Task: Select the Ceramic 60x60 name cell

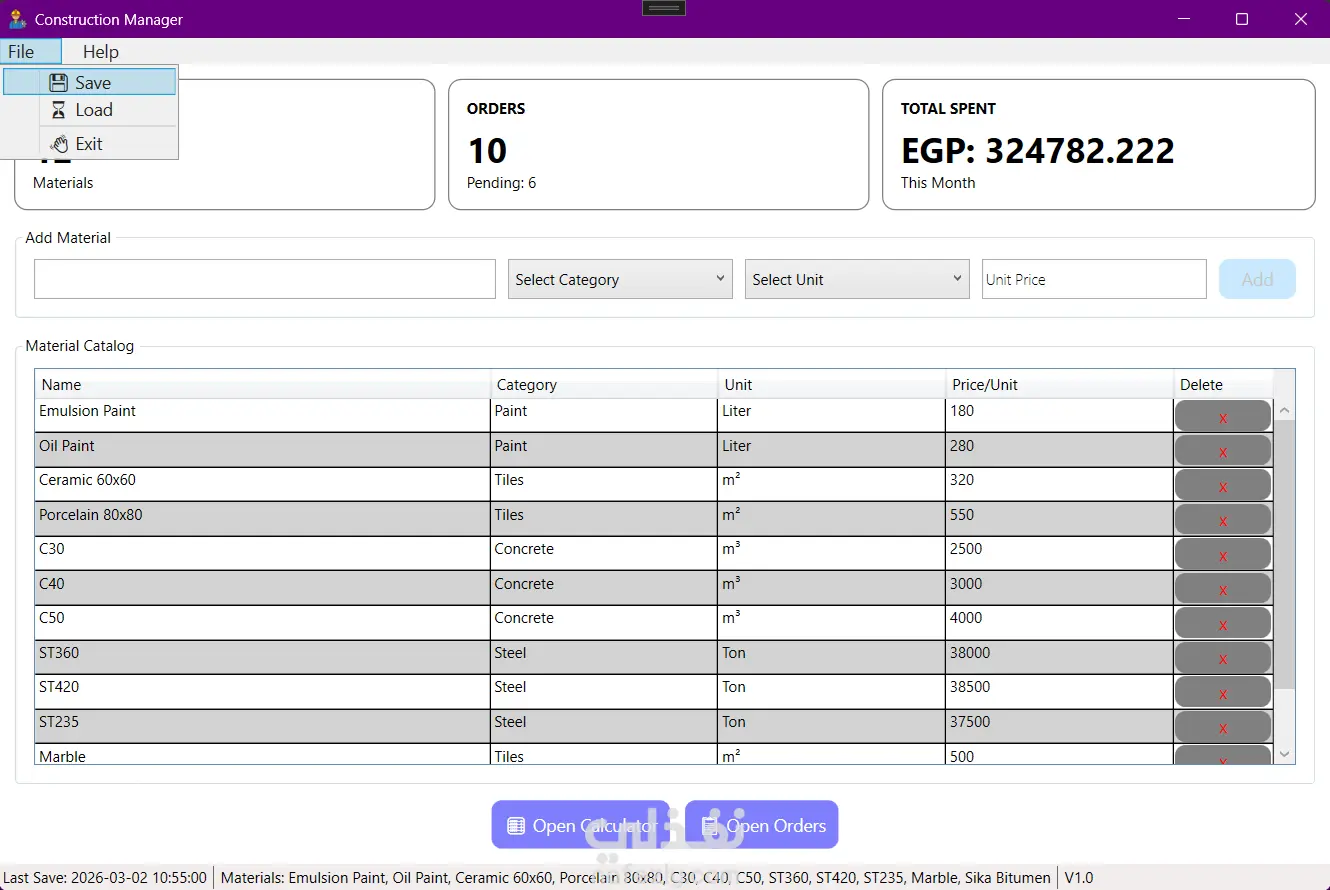Action: pos(263,484)
